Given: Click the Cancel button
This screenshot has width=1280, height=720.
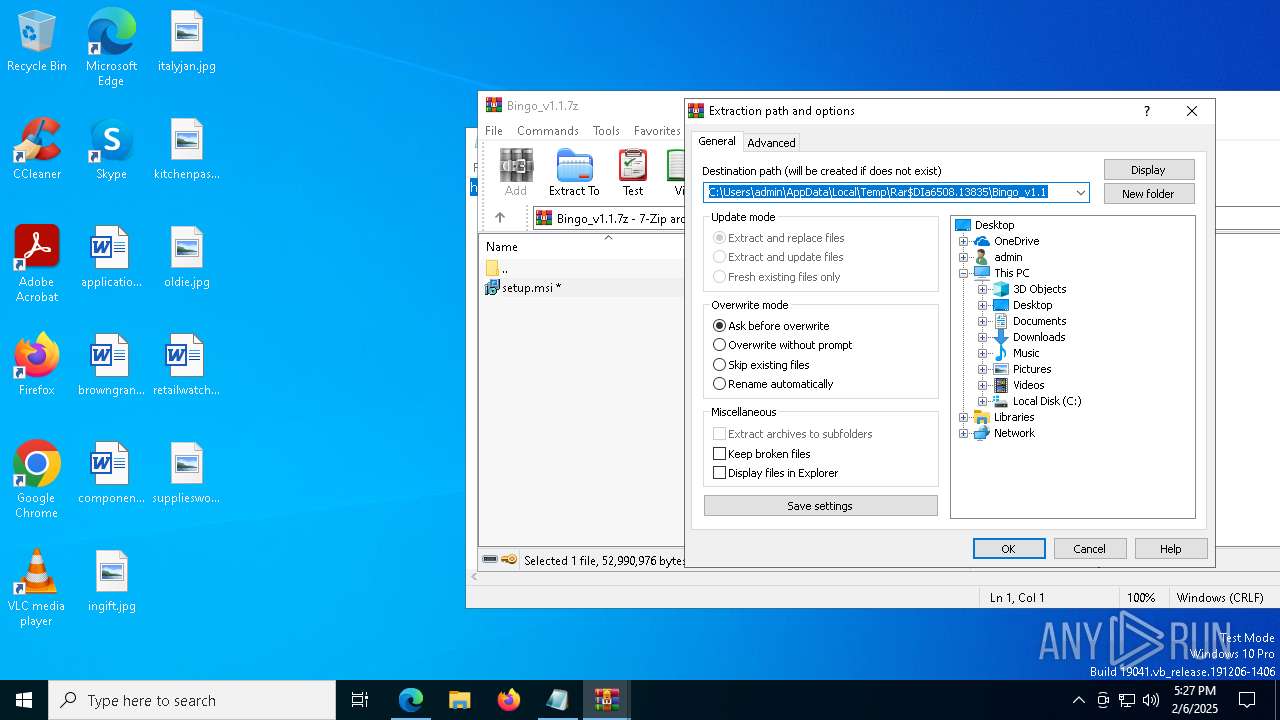Looking at the screenshot, I should tap(1090, 549).
